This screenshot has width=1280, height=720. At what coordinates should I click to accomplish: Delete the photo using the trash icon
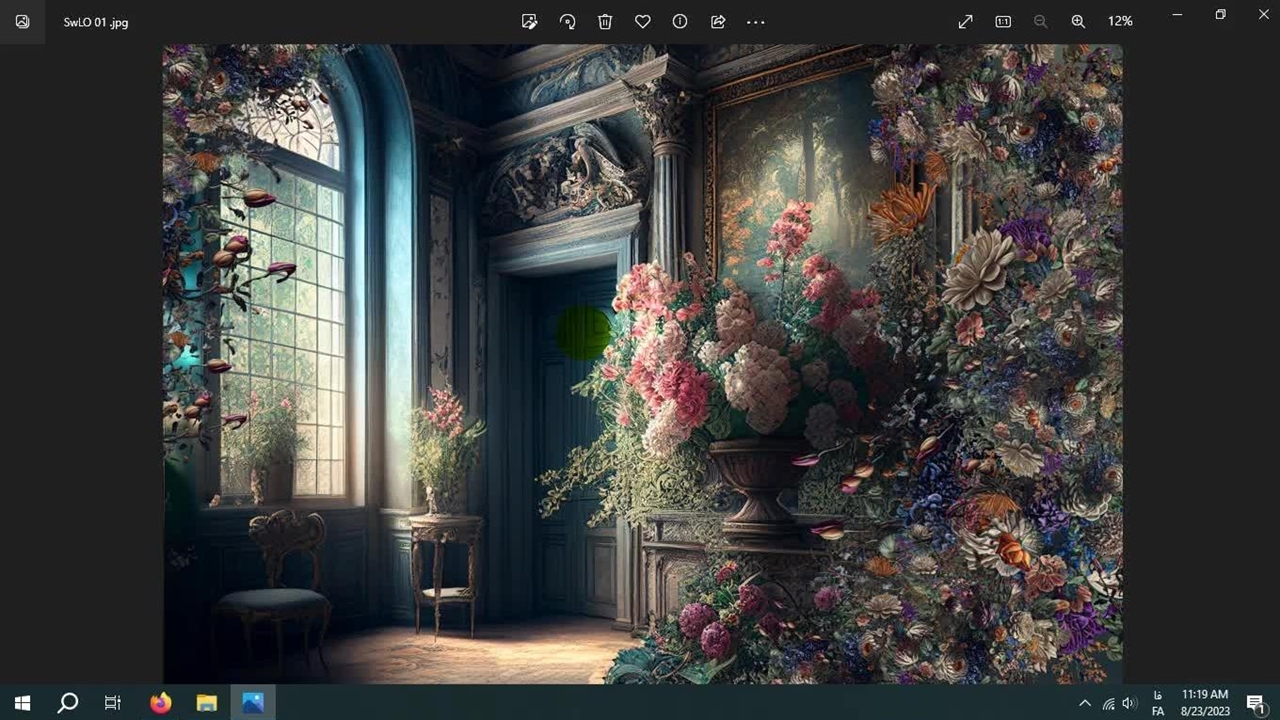click(605, 22)
